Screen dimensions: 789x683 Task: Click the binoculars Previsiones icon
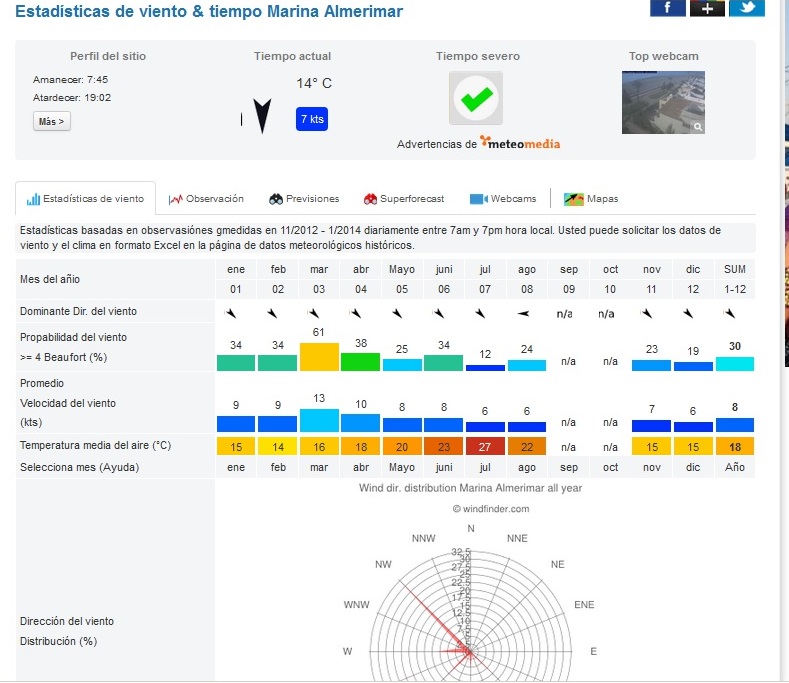click(x=276, y=199)
